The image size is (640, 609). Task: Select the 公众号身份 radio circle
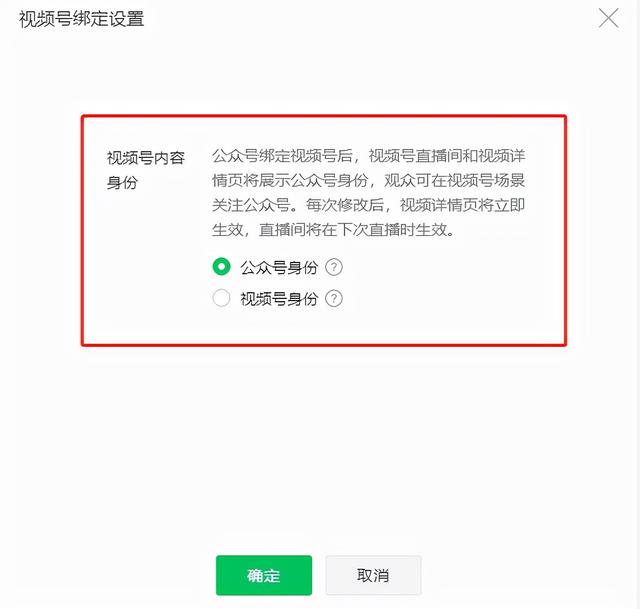[221, 267]
